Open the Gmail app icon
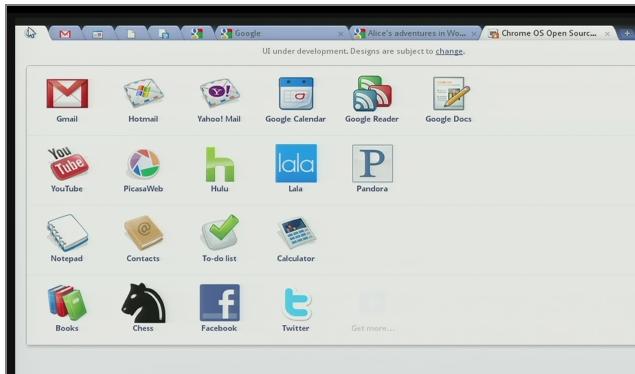The image size is (635, 374). click(67, 94)
